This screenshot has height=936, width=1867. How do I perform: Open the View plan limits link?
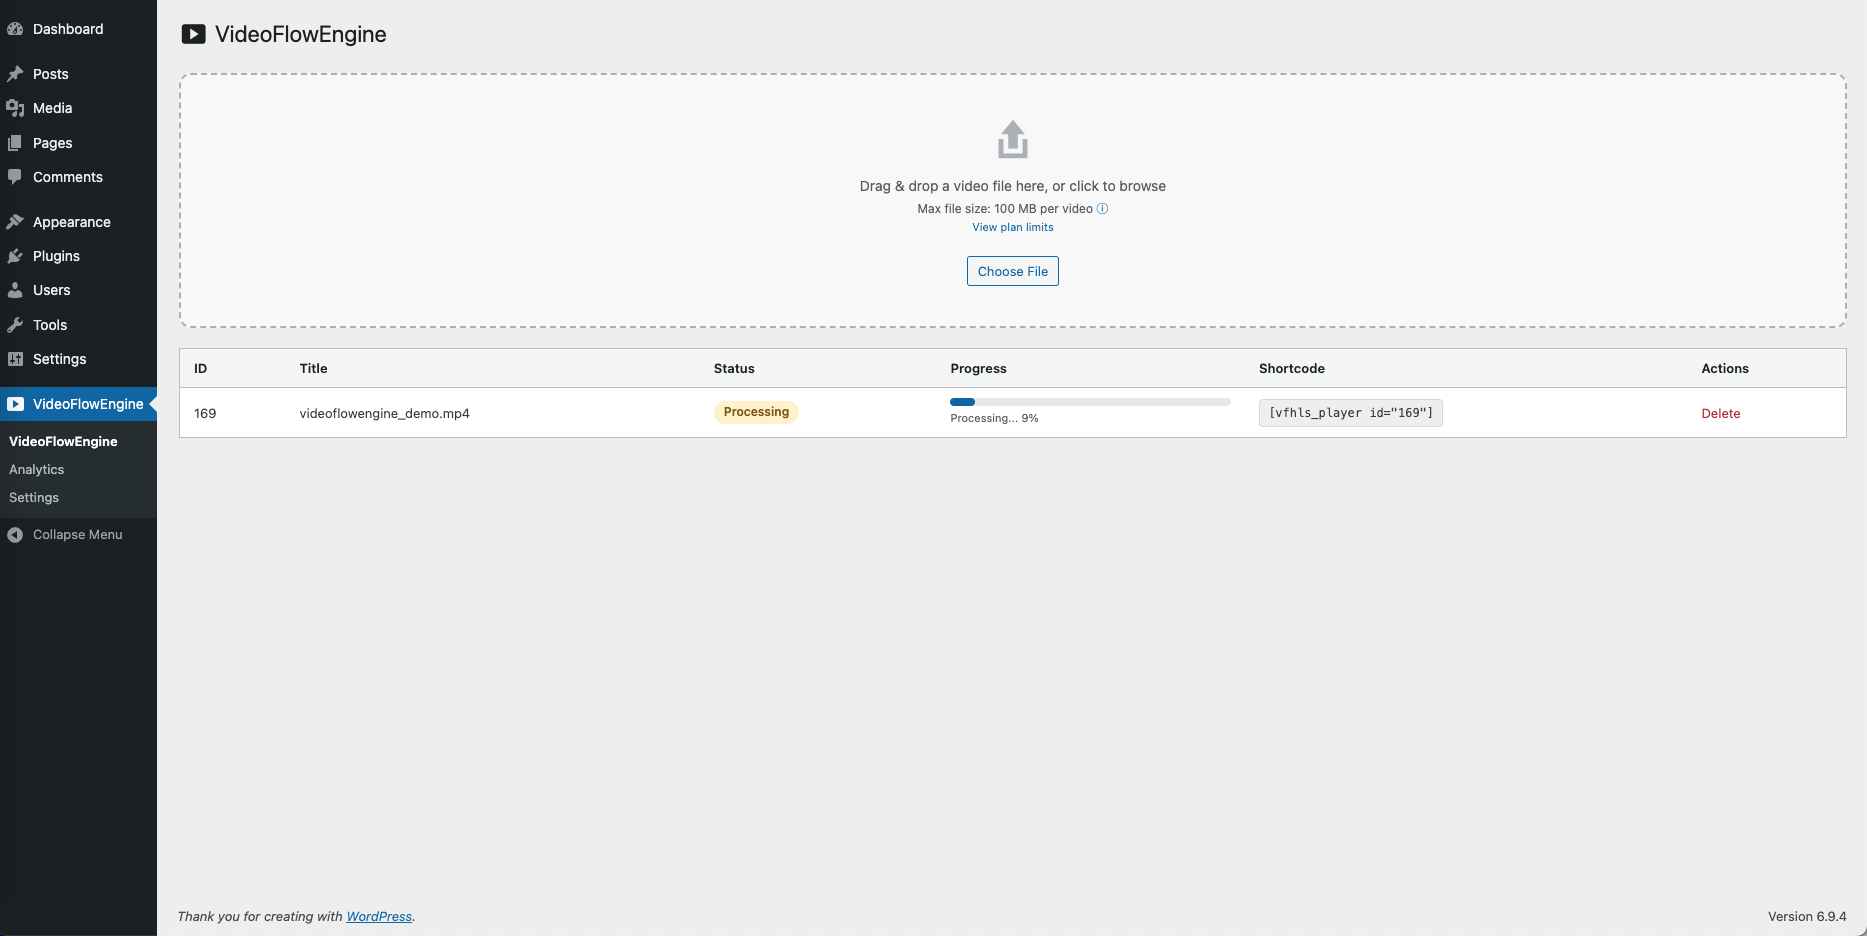click(1013, 227)
